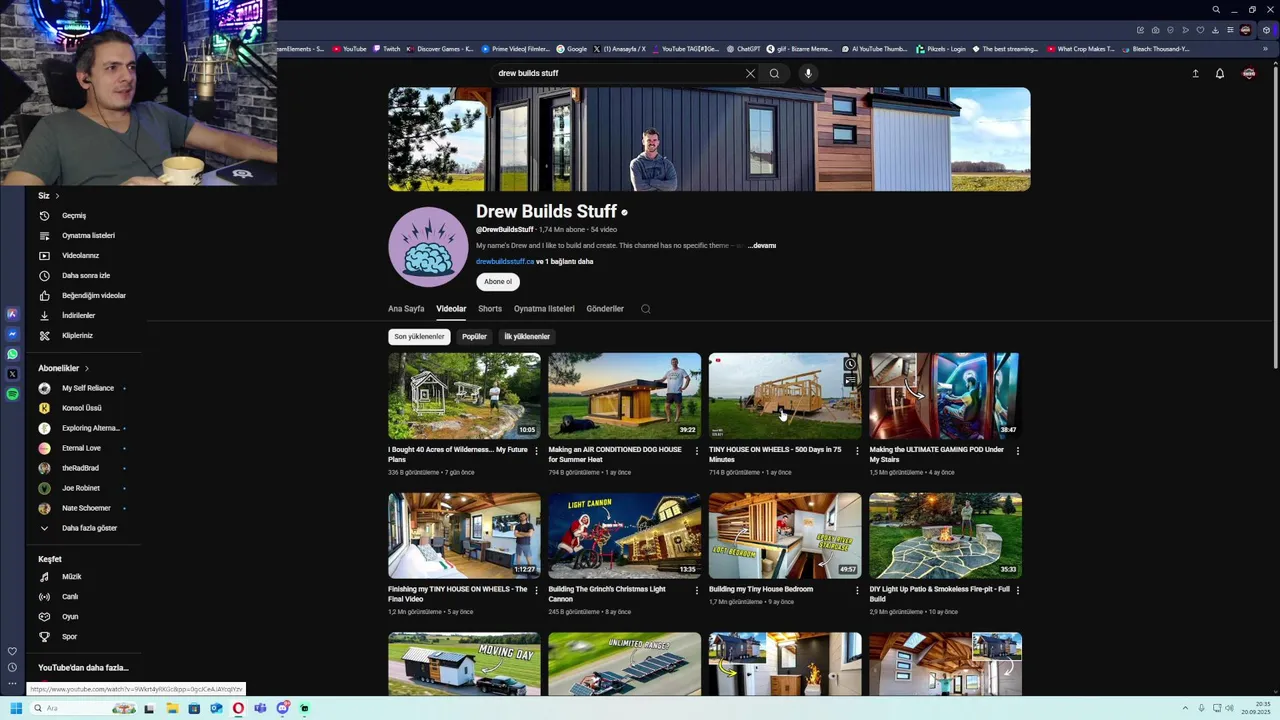Viewport: 1280px width, 720px height.
Task: Switch to the Ana Sayfa channel tab
Action: click(406, 309)
